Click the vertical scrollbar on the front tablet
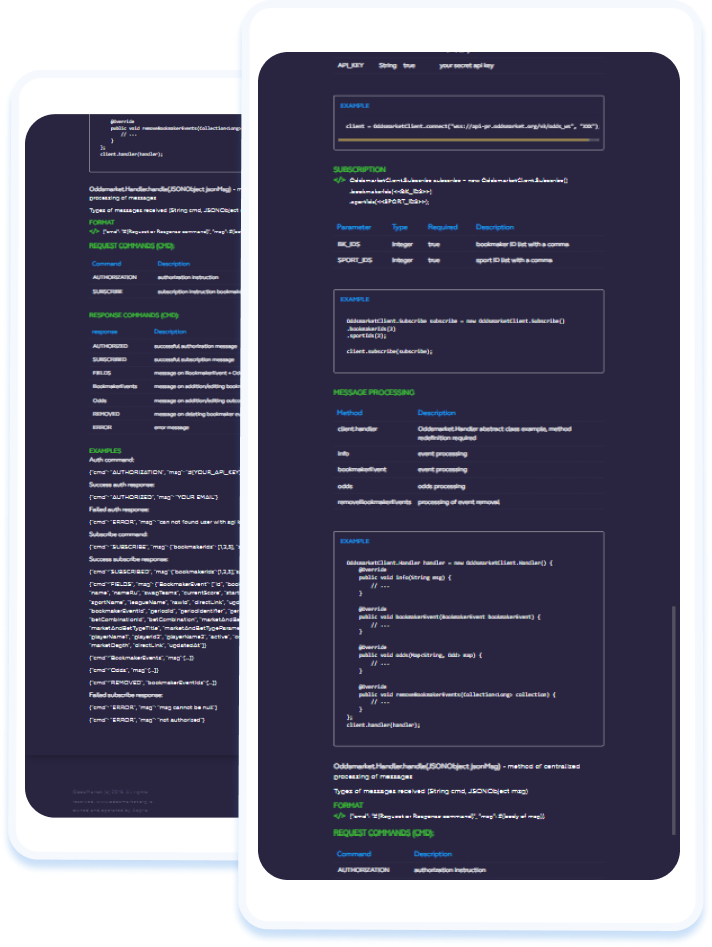712x947 pixels. (x=673, y=721)
